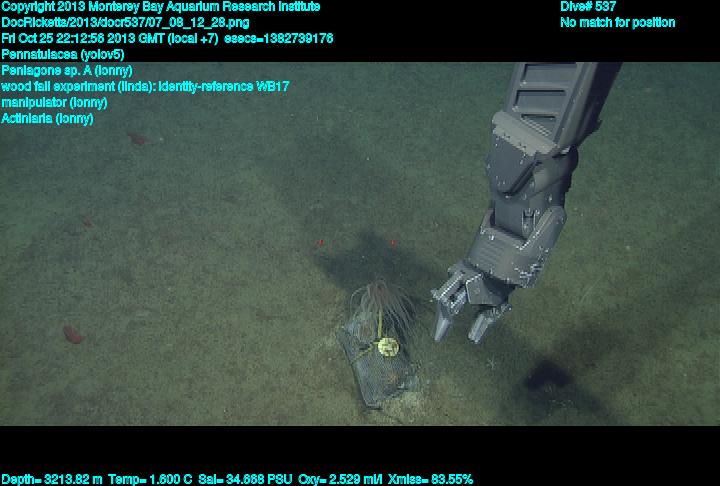Select the Actiniaria (lonny) annotation
This screenshot has height=486, width=720.
47,119
